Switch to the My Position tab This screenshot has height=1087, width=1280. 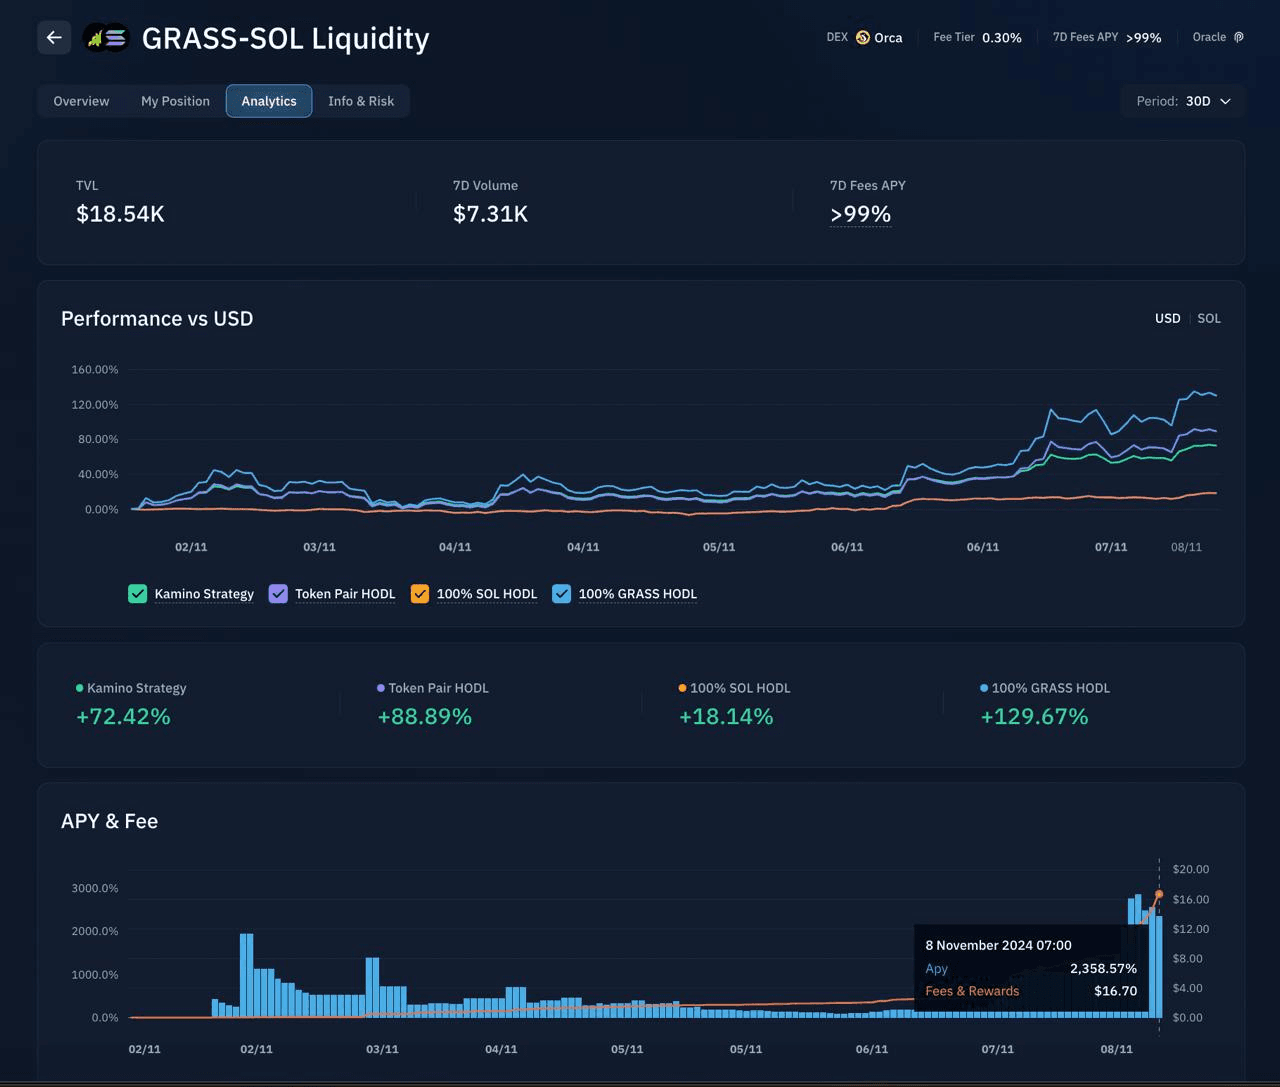(x=175, y=101)
